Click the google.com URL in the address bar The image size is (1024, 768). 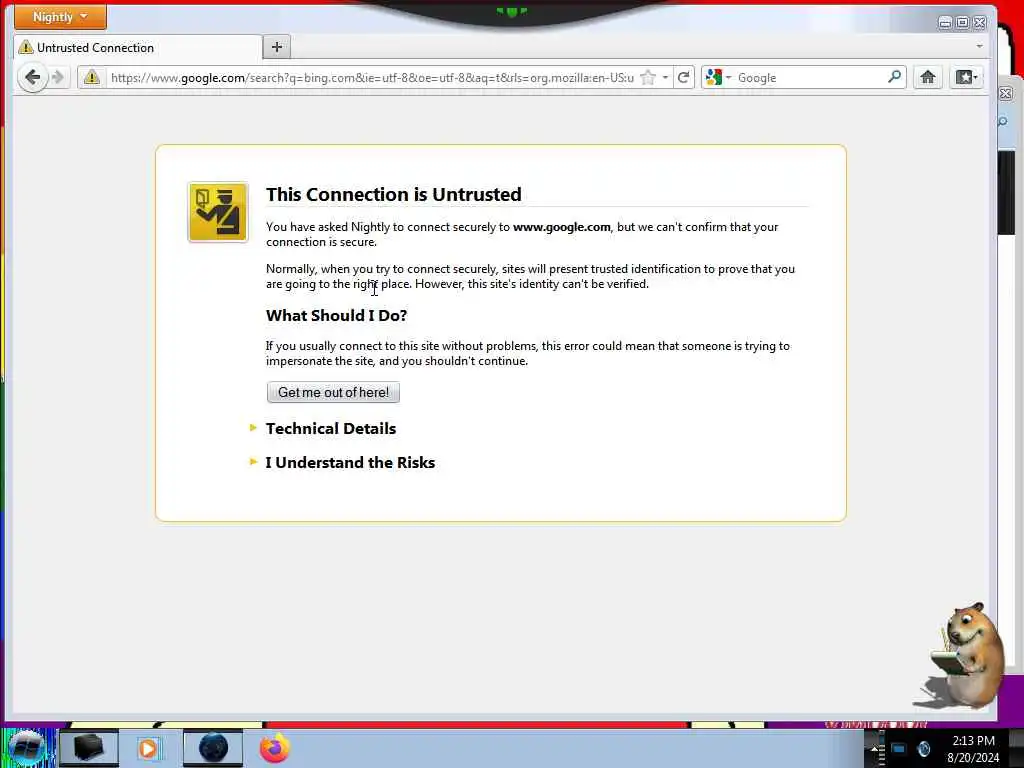click(x=372, y=78)
